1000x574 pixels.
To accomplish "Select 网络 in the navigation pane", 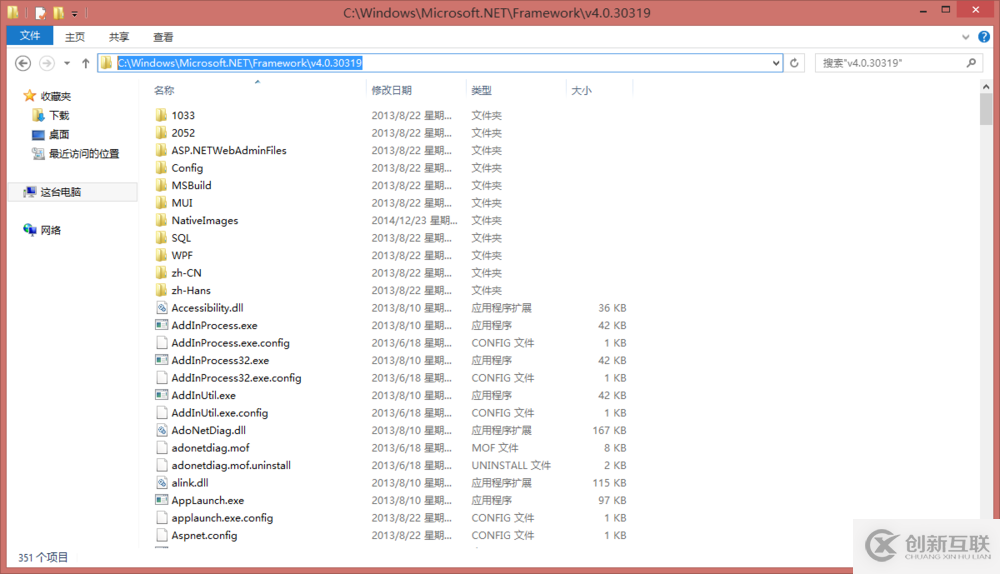I will [x=50, y=230].
